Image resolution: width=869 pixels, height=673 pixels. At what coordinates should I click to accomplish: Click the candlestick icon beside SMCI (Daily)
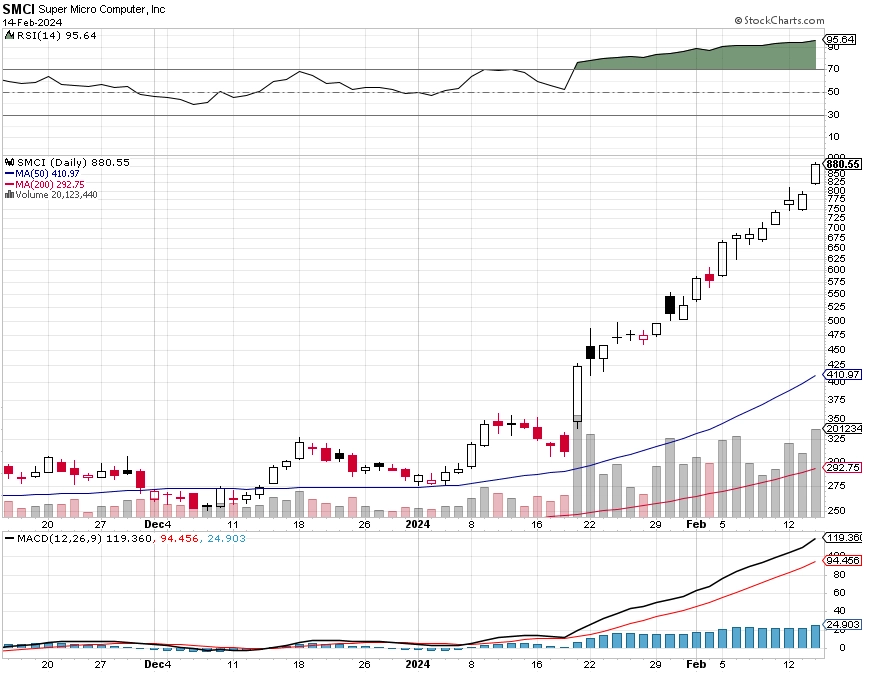pos(9,162)
